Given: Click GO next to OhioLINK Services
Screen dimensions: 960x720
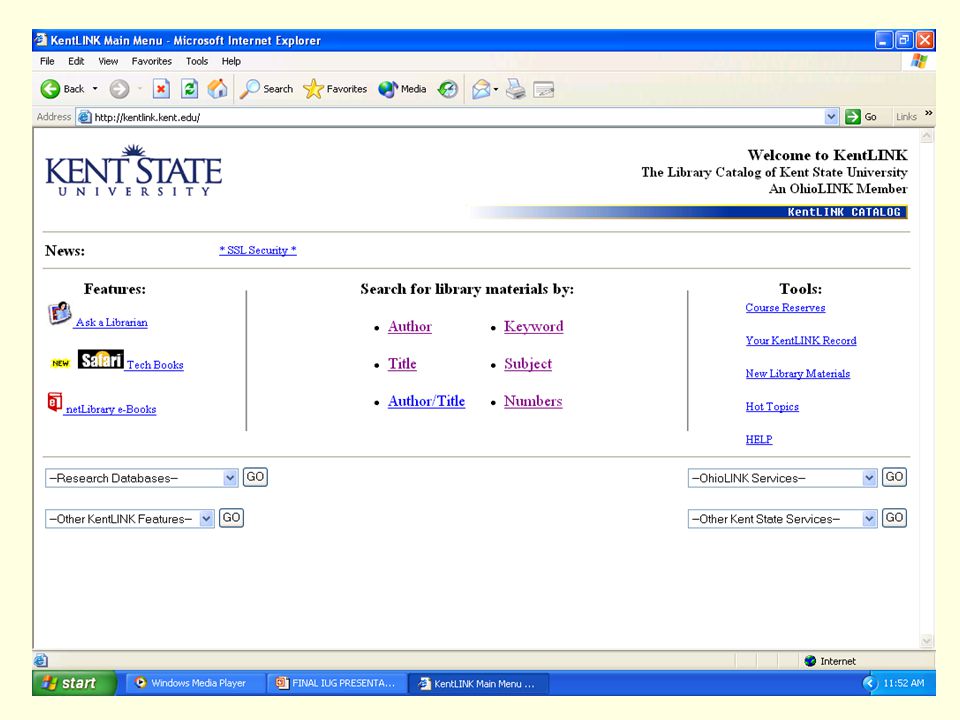Looking at the screenshot, I should point(894,477).
